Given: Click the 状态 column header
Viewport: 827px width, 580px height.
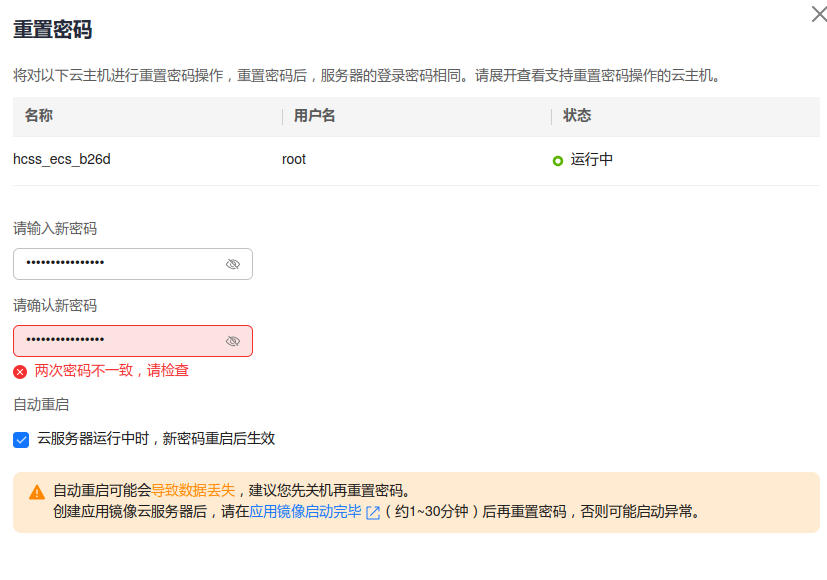Looking at the screenshot, I should 577,116.
